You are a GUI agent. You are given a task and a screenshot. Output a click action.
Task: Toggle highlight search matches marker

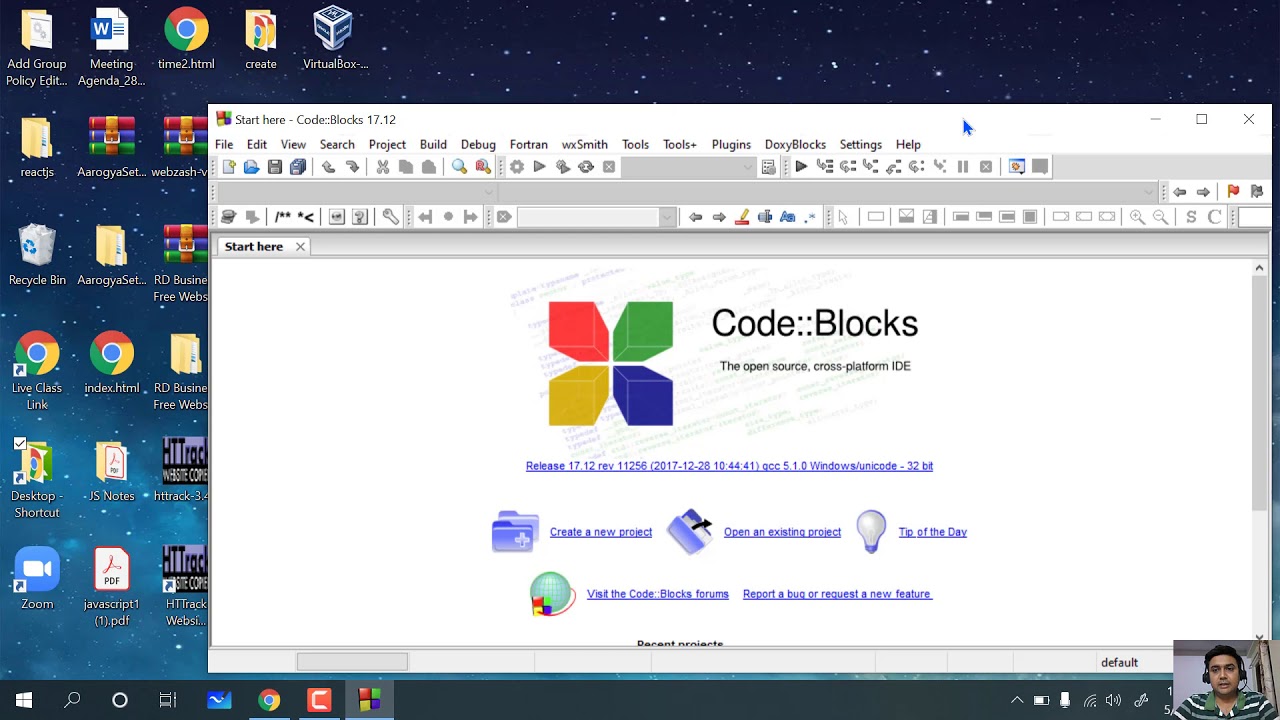click(742, 217)
